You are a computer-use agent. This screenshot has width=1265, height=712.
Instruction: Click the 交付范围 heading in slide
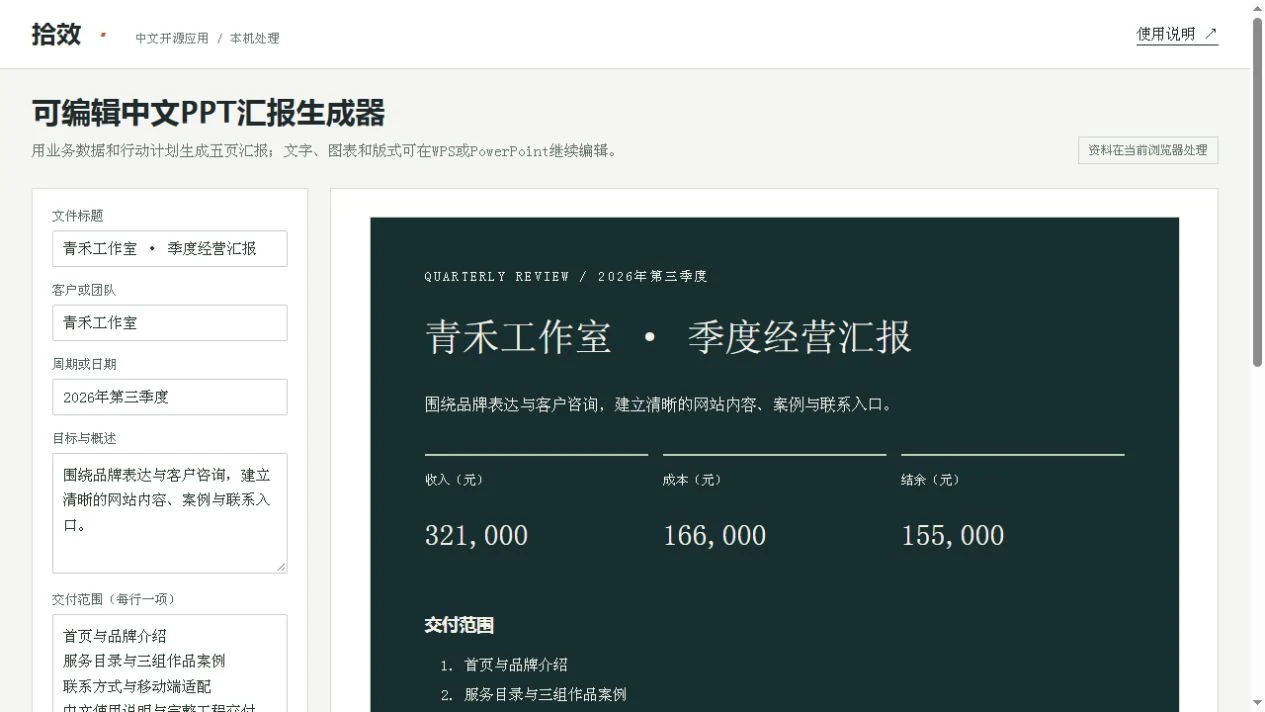coord(459,625)
